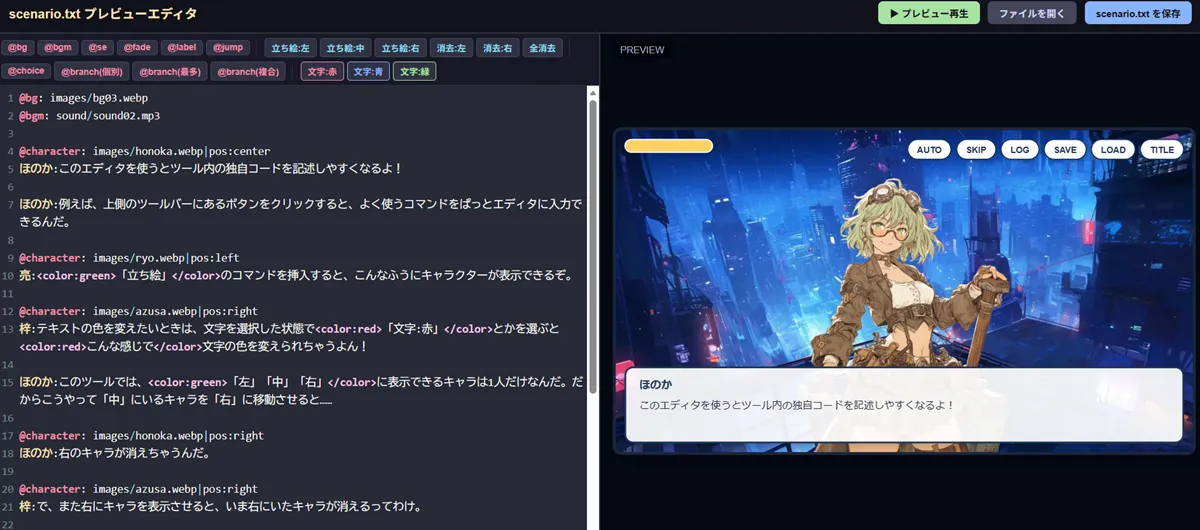Apply red text color 文字:赤
The image size is (1200, 530).
click(x=323, y=72)
